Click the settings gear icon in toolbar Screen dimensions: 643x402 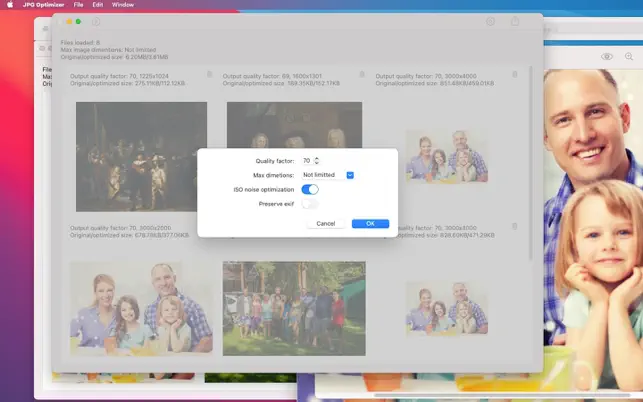point(490,22)
